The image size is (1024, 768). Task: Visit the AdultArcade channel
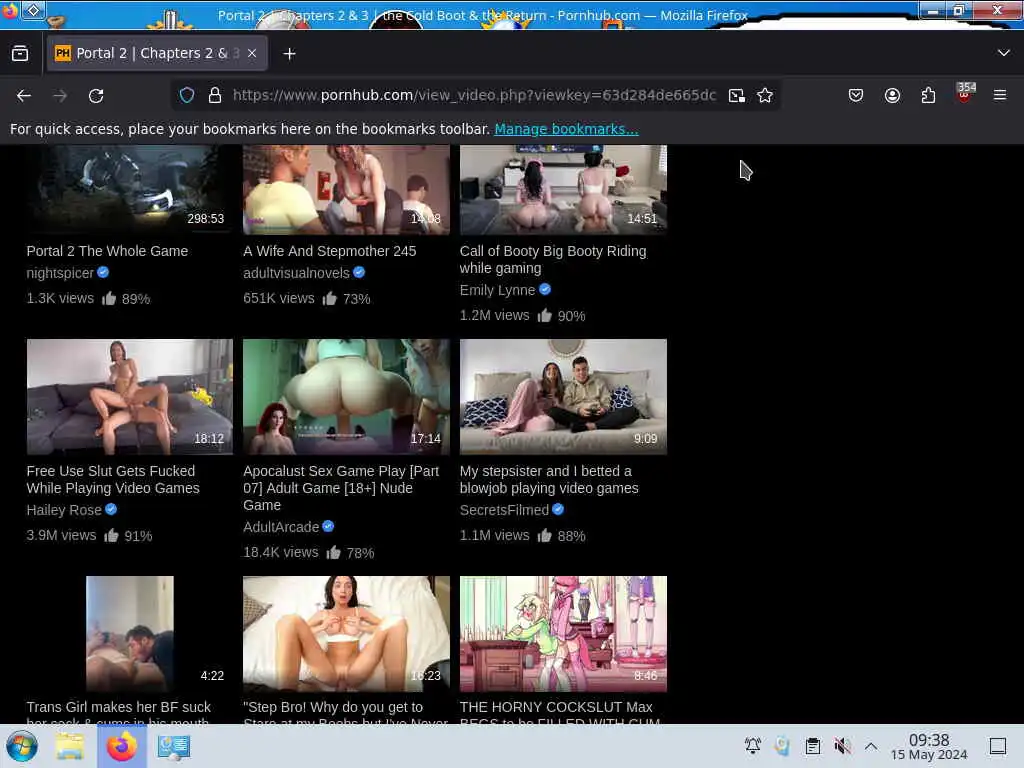pyautogui.click(x=281, y=527)
